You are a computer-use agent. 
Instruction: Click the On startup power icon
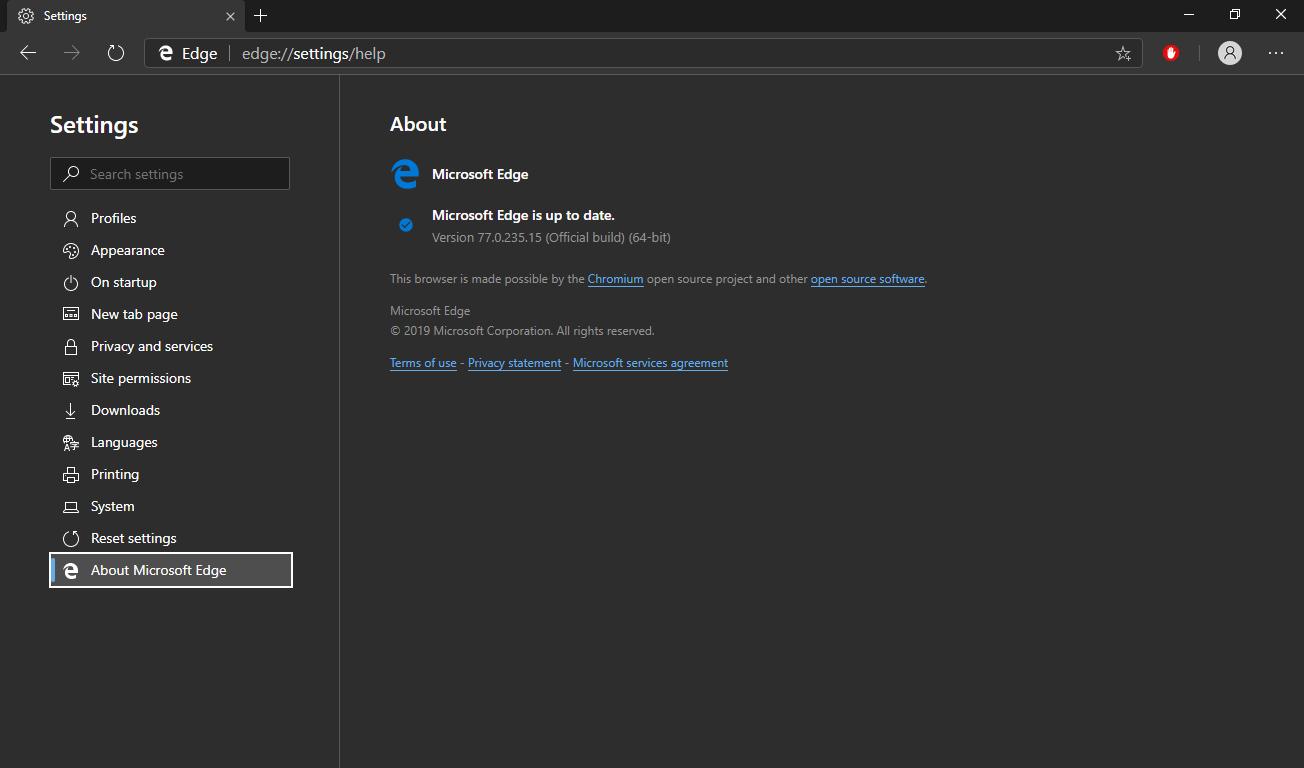[71, 282]
